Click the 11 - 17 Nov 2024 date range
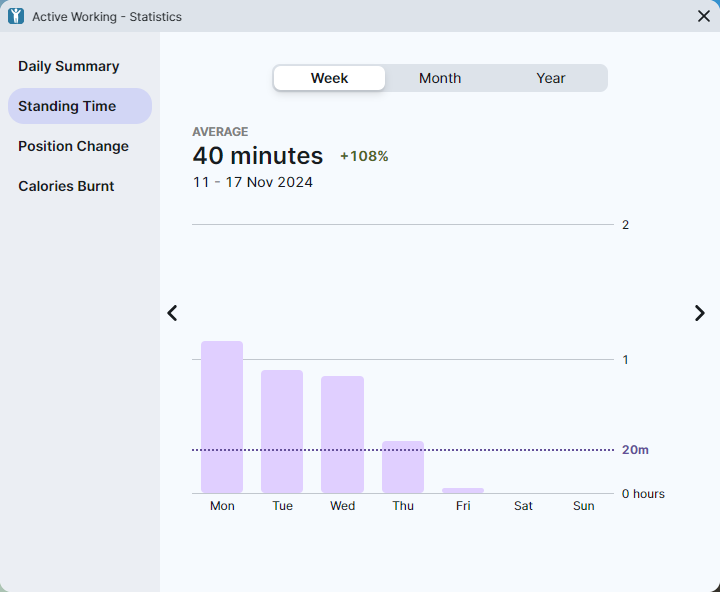Screen dimensions: 720x592 coord(253,182)
